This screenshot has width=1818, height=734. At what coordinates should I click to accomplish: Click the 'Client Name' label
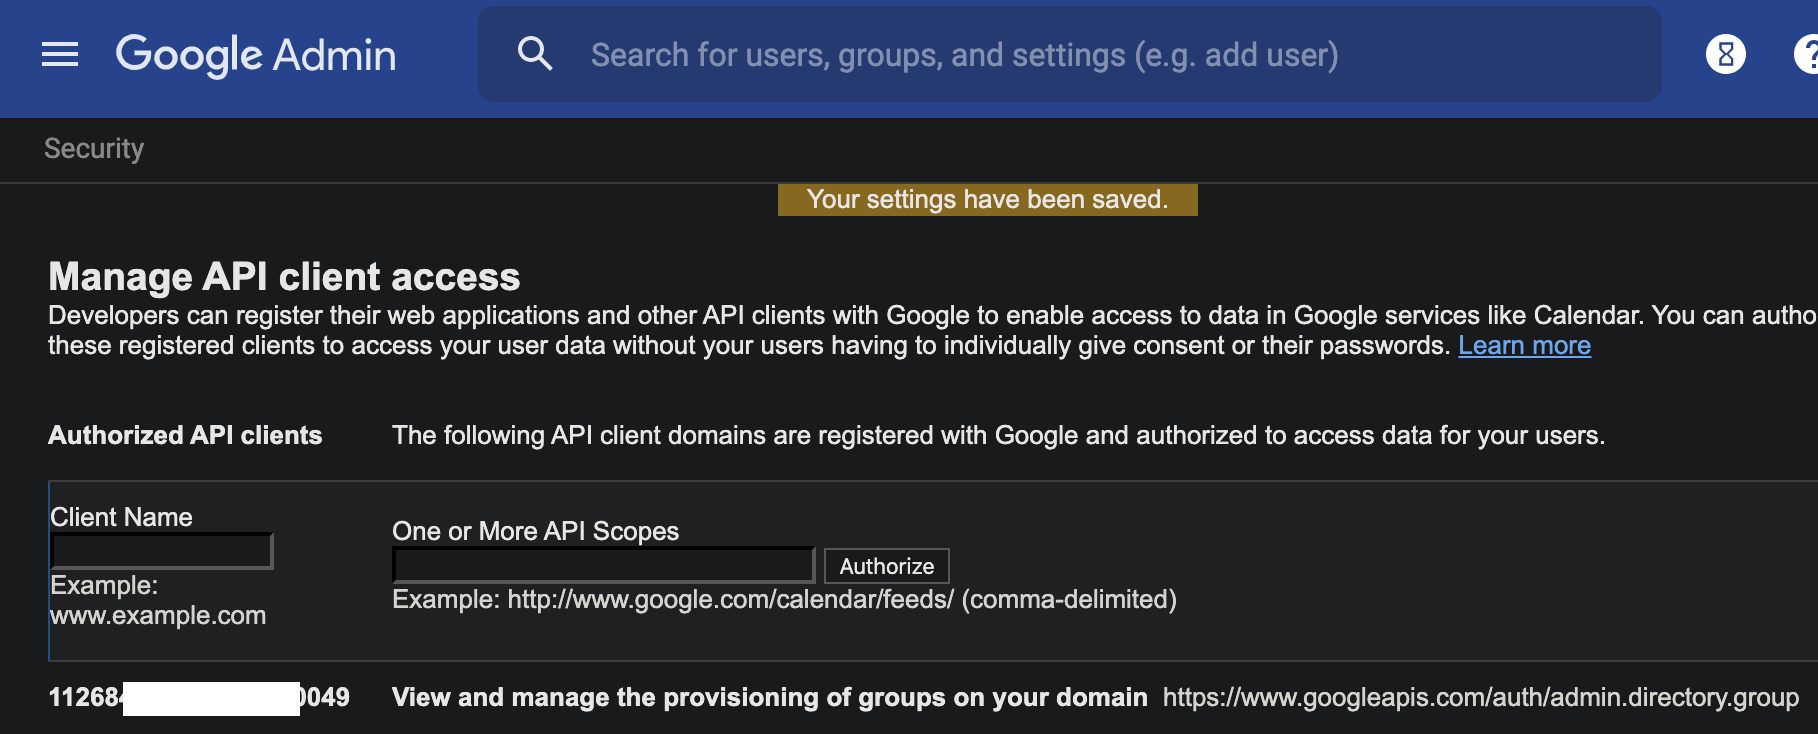coord(121,518)
